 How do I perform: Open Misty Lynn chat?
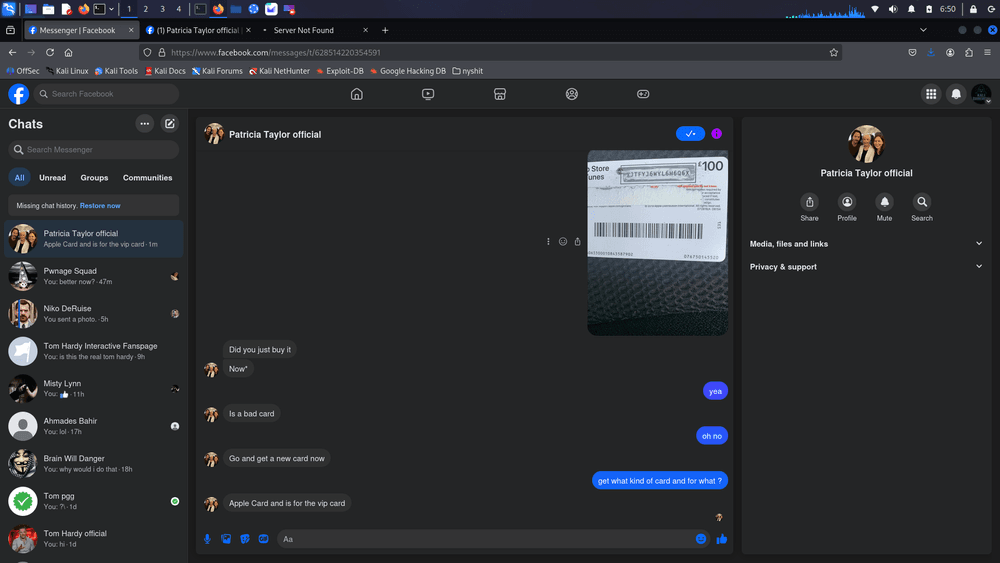point(94,389)
